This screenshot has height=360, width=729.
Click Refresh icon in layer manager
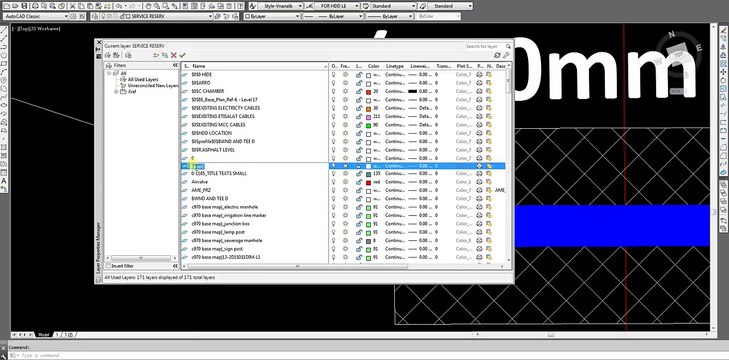pos(497,55)
